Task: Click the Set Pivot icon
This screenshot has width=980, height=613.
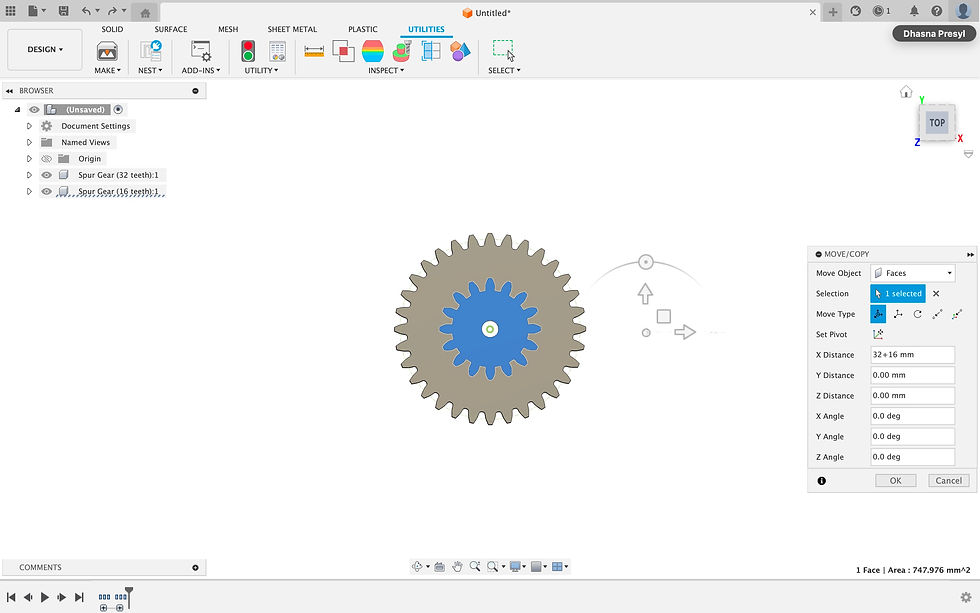Action: click(x=878, y=334)
